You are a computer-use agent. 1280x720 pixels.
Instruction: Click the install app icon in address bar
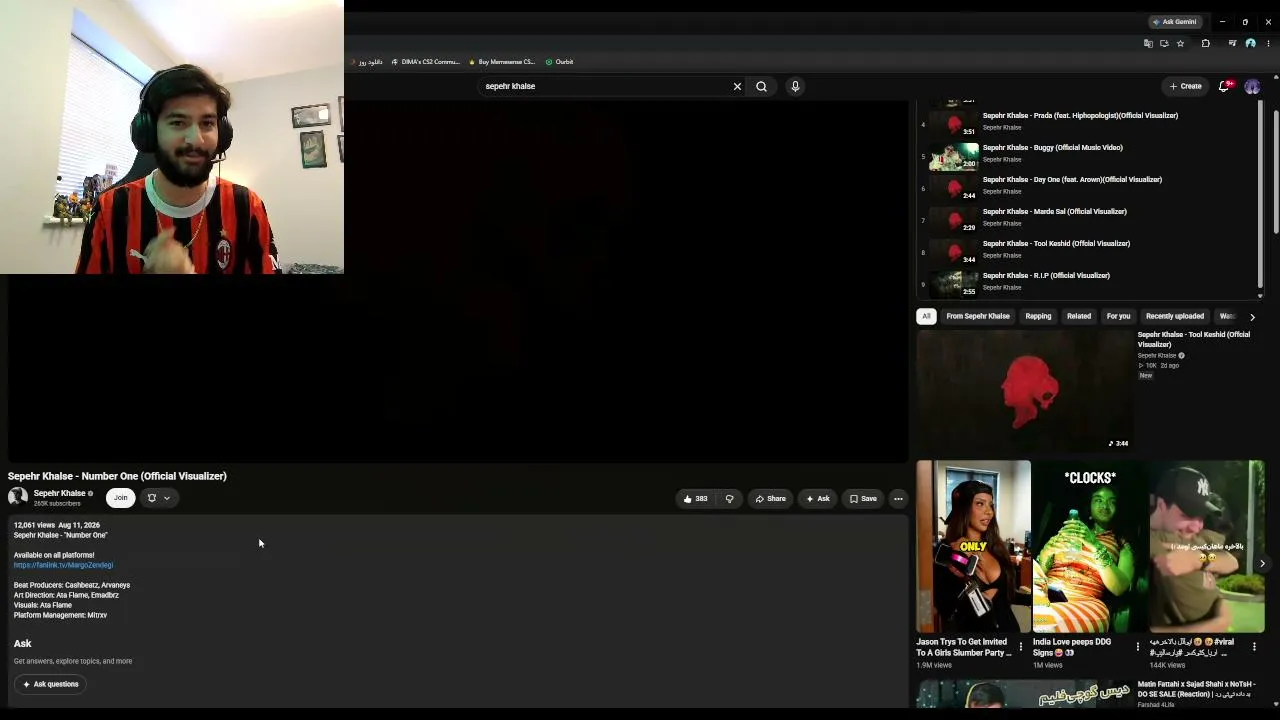(x=1164, y=44)
